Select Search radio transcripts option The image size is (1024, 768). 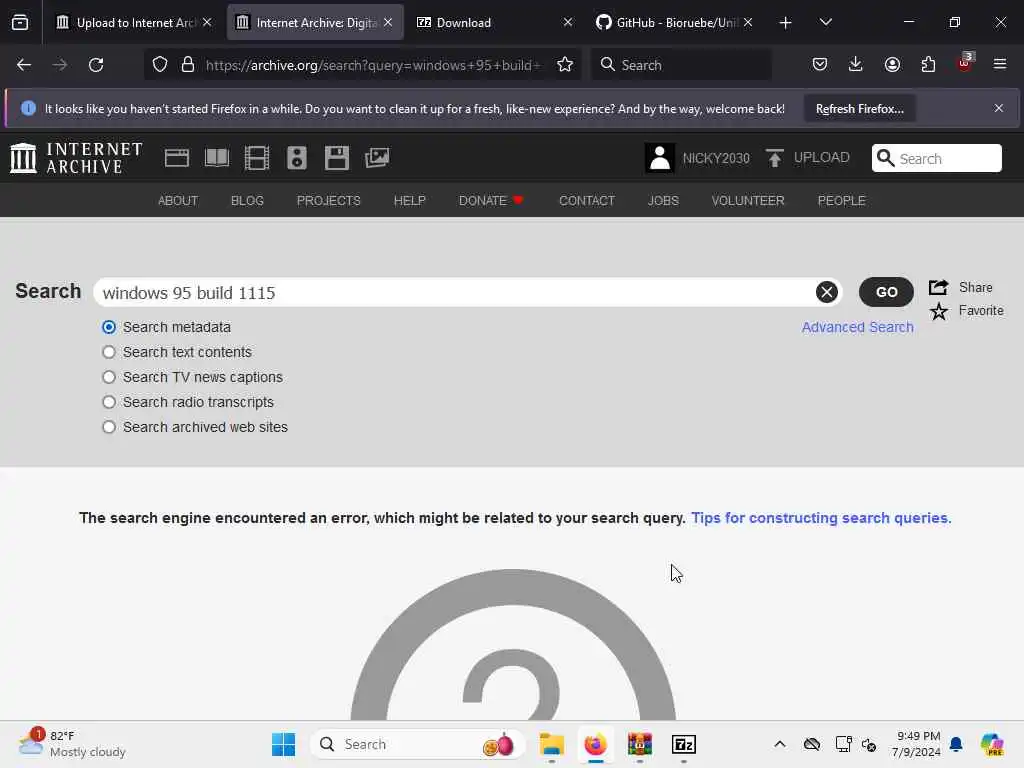point(109,402)
